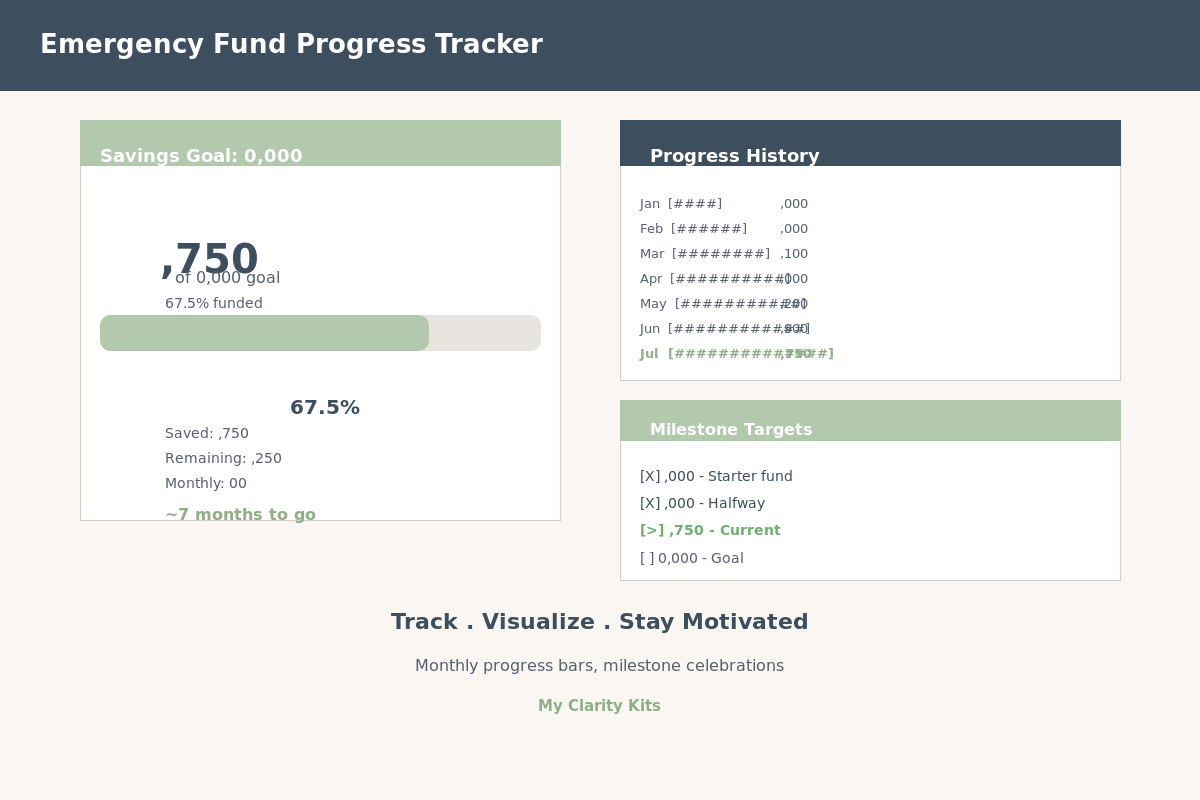Tick the empty Goal milestone checkbox
The height and width of the screenshot is (800, 1200).
(x=647, y=559)
